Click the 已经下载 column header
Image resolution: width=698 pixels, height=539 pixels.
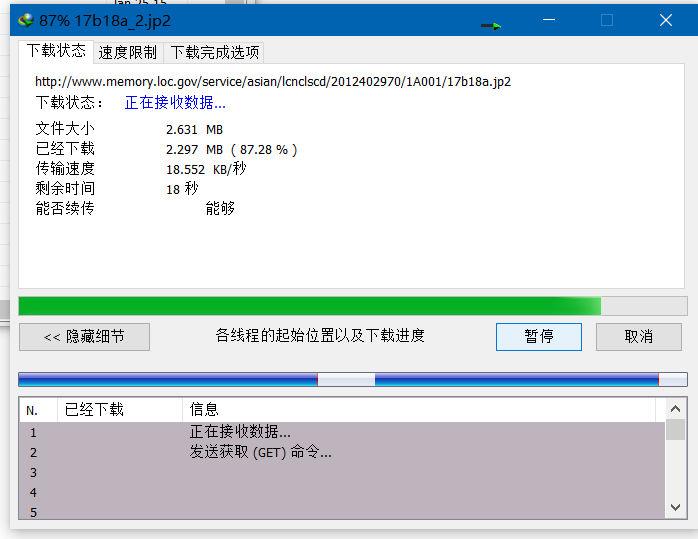click(x=120, y=410)
